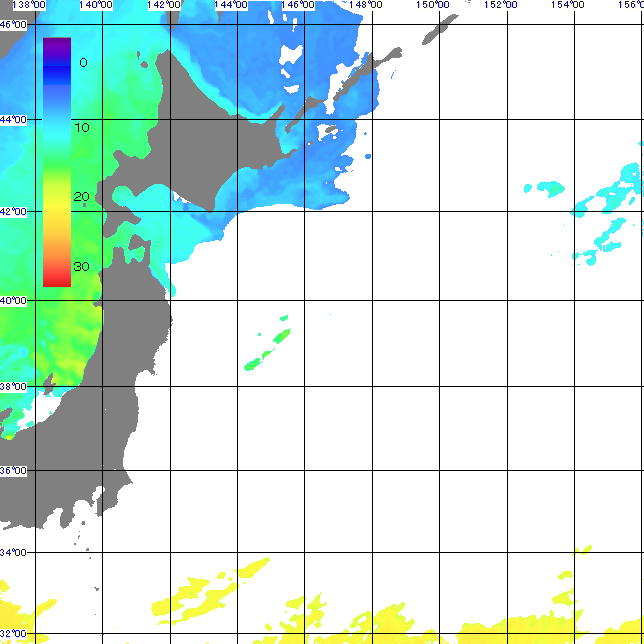Screen dimensions: 644x644
Task: Click the 36°00 latitude label
Action: click(x=14, y=471)
